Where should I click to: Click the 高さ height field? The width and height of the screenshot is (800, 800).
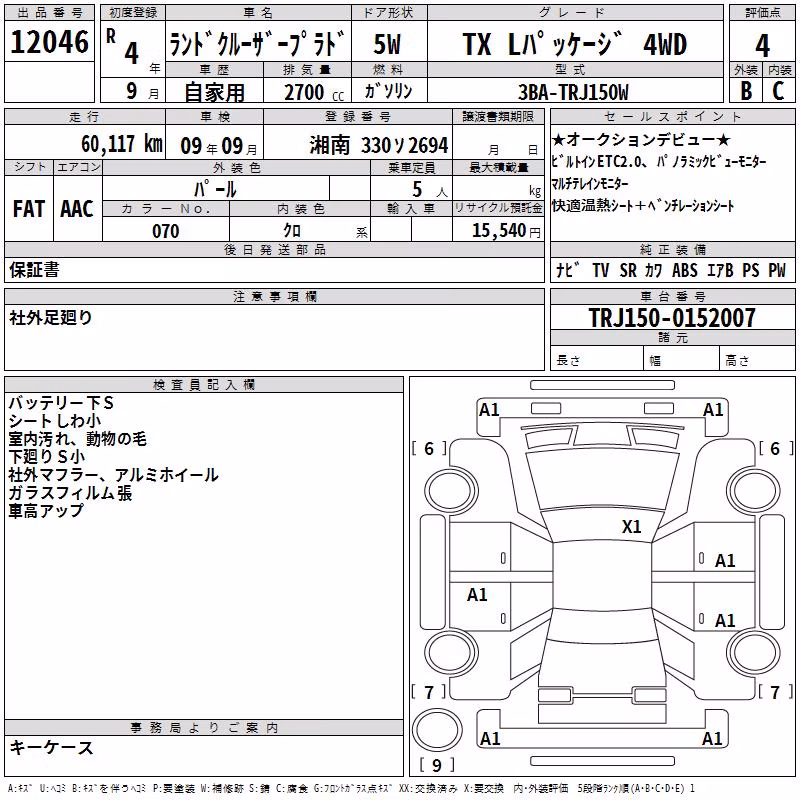pos(757,360)
